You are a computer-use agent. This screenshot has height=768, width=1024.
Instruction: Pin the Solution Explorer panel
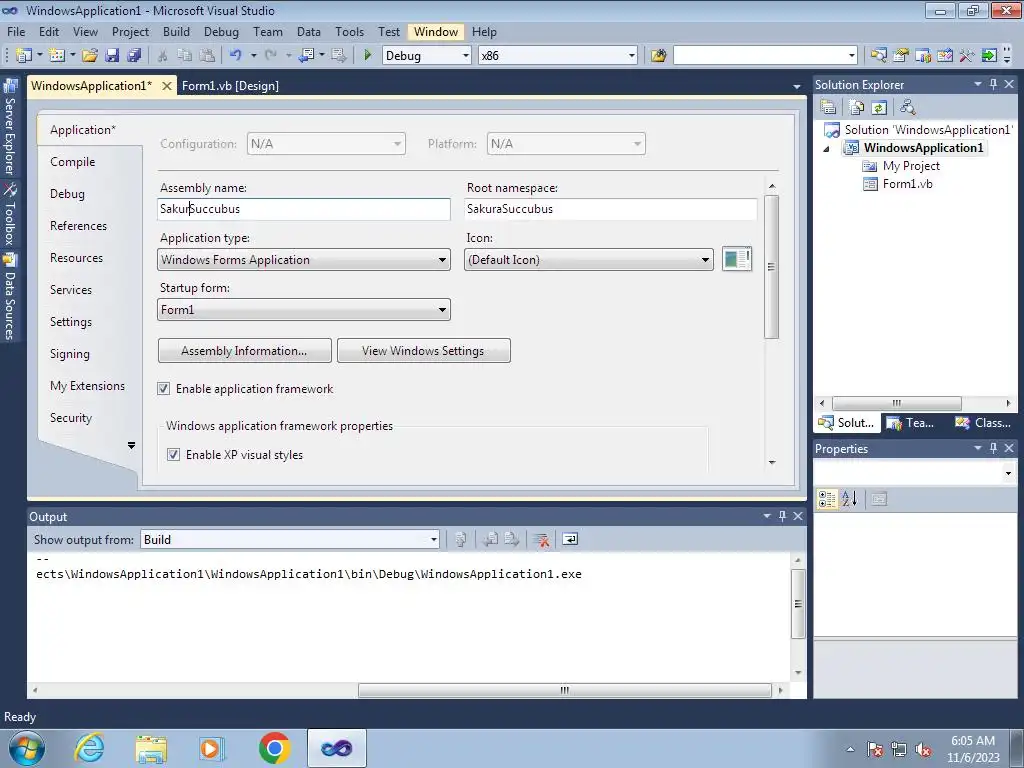(993, 84)
